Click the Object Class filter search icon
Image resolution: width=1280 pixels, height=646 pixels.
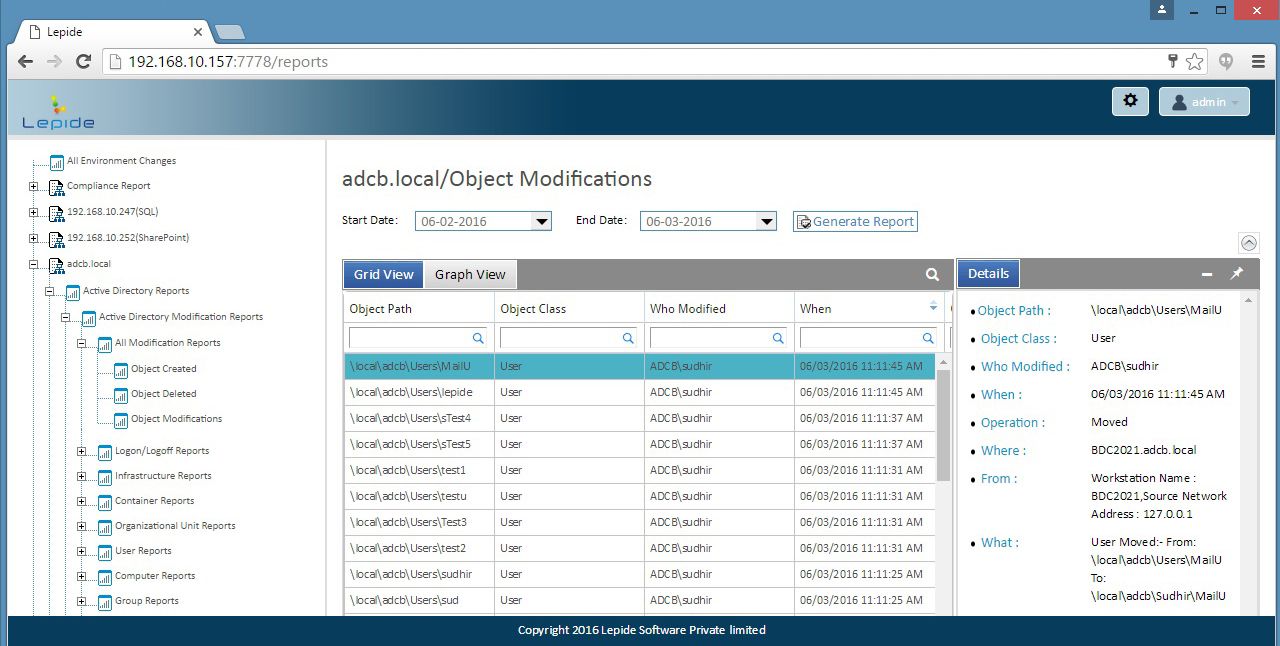(x=628, y=339)
